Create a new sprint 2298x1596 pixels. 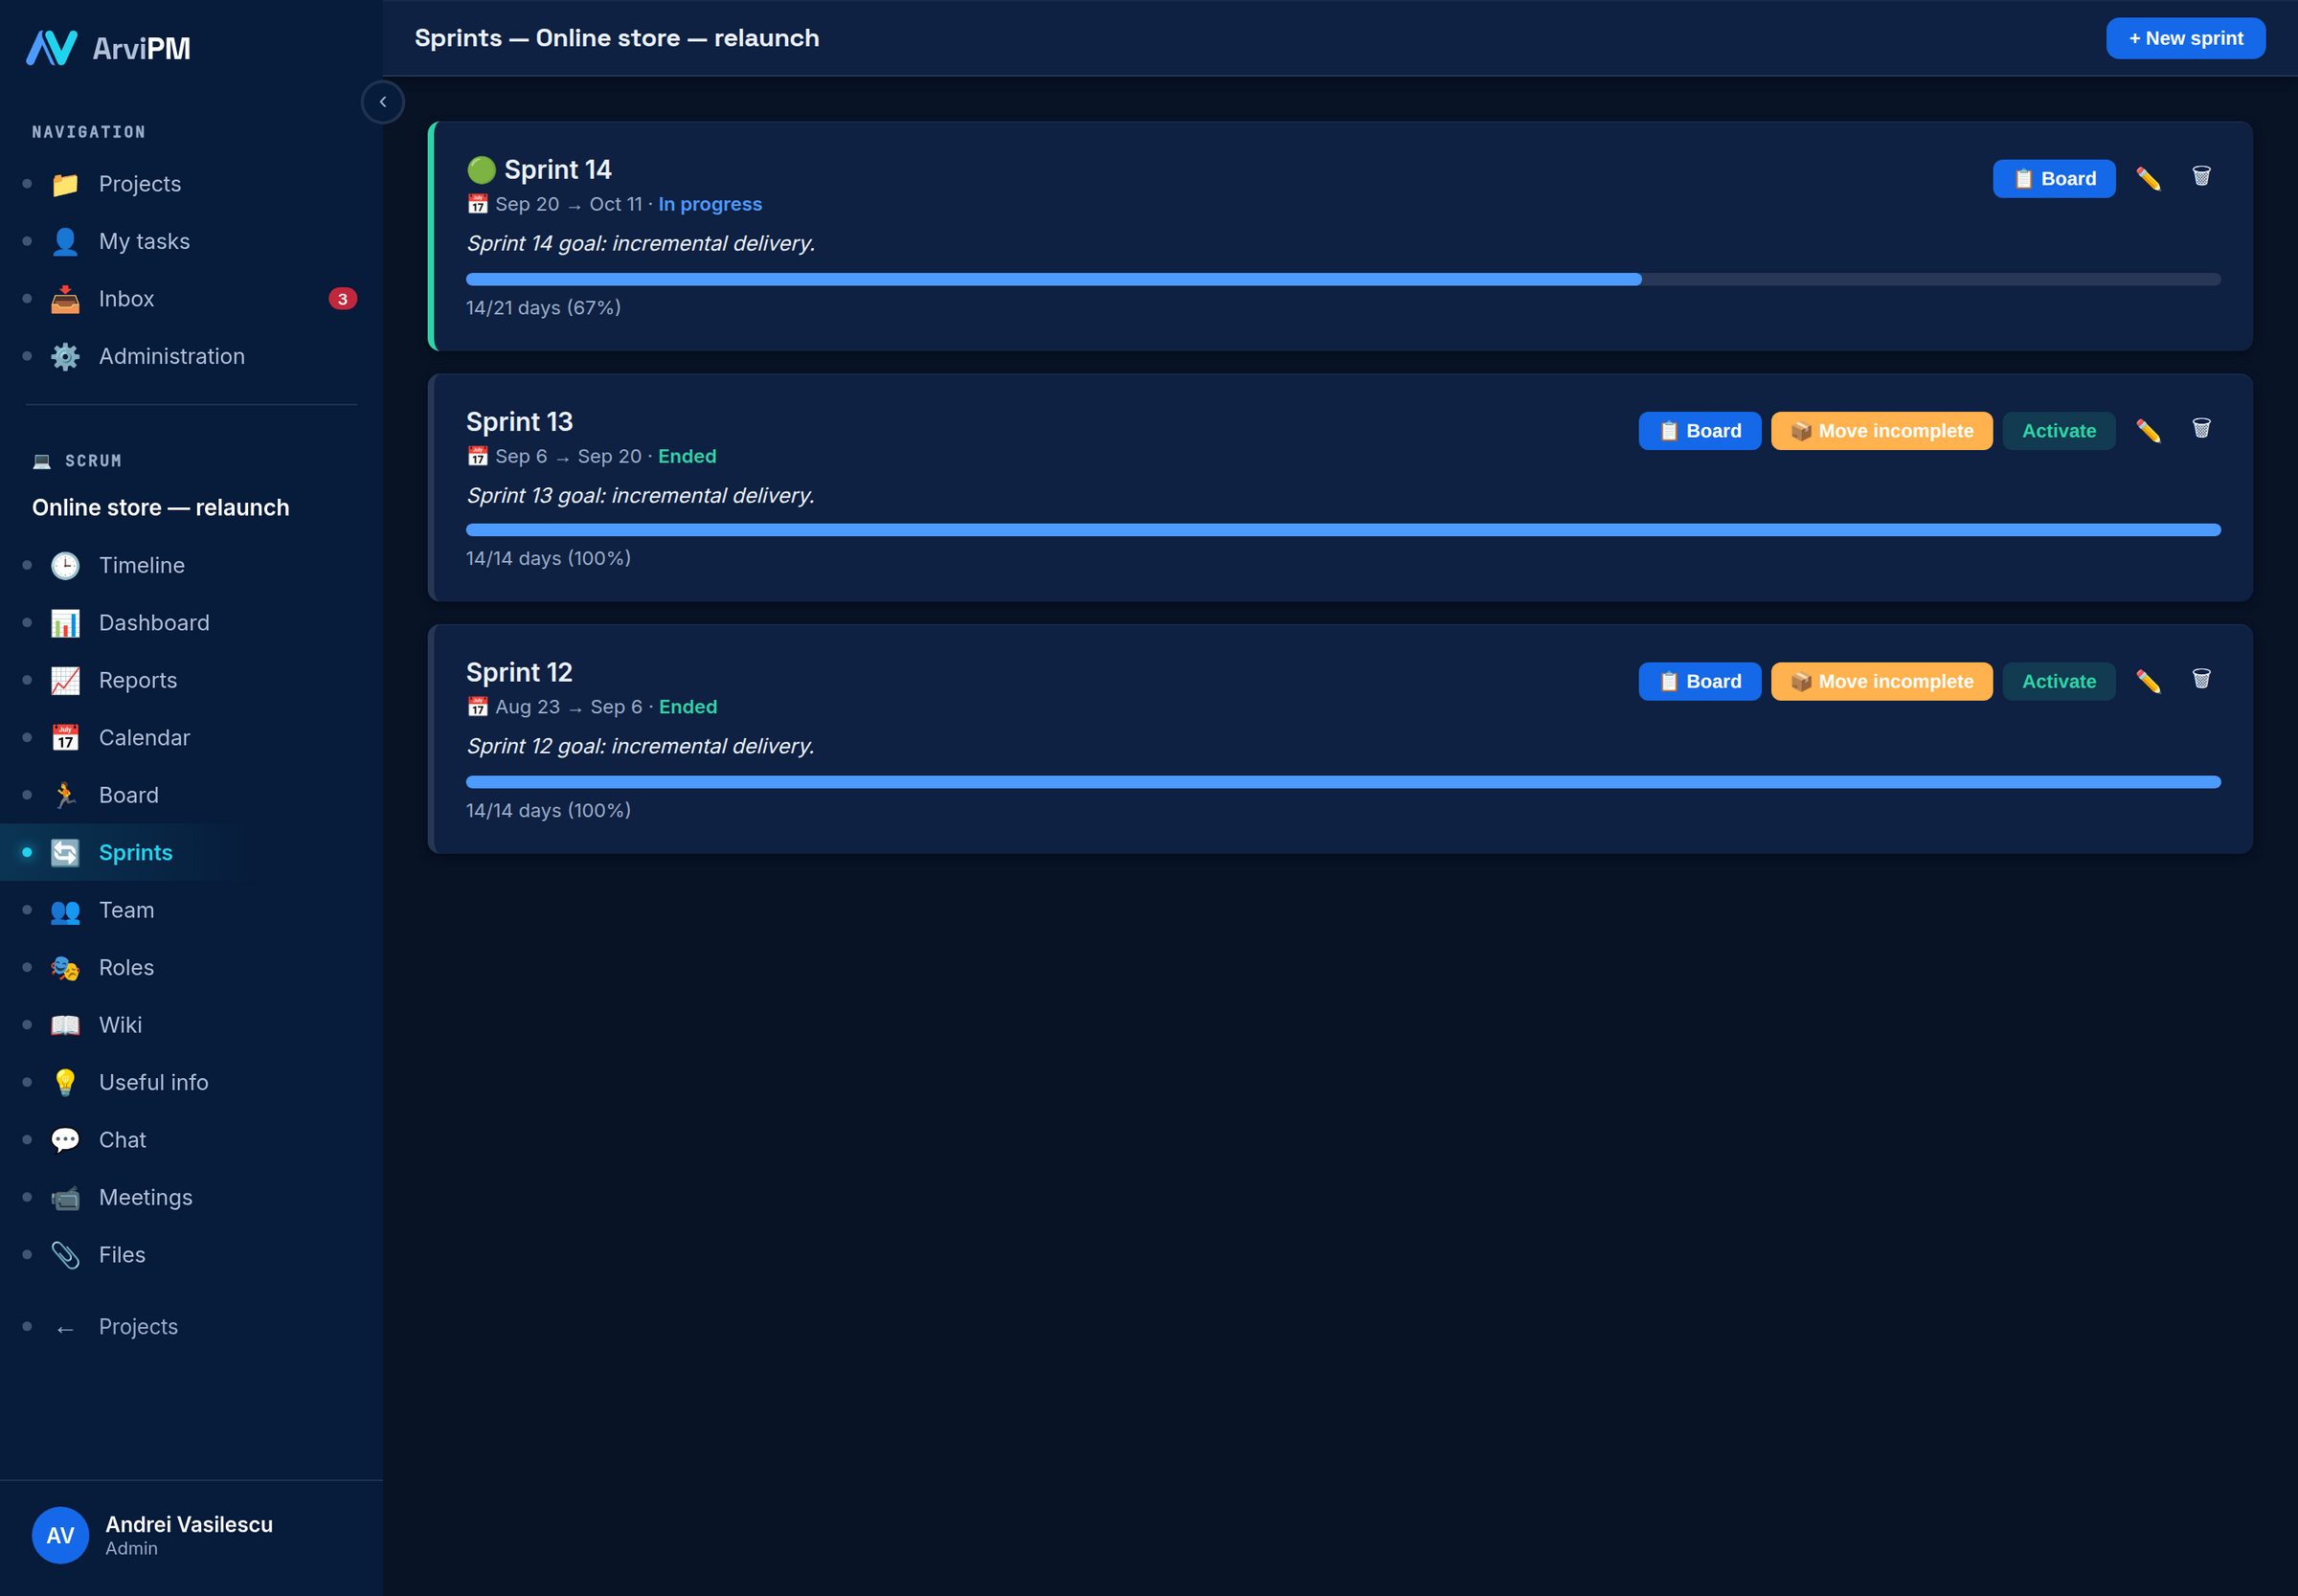click(2185, 38)
